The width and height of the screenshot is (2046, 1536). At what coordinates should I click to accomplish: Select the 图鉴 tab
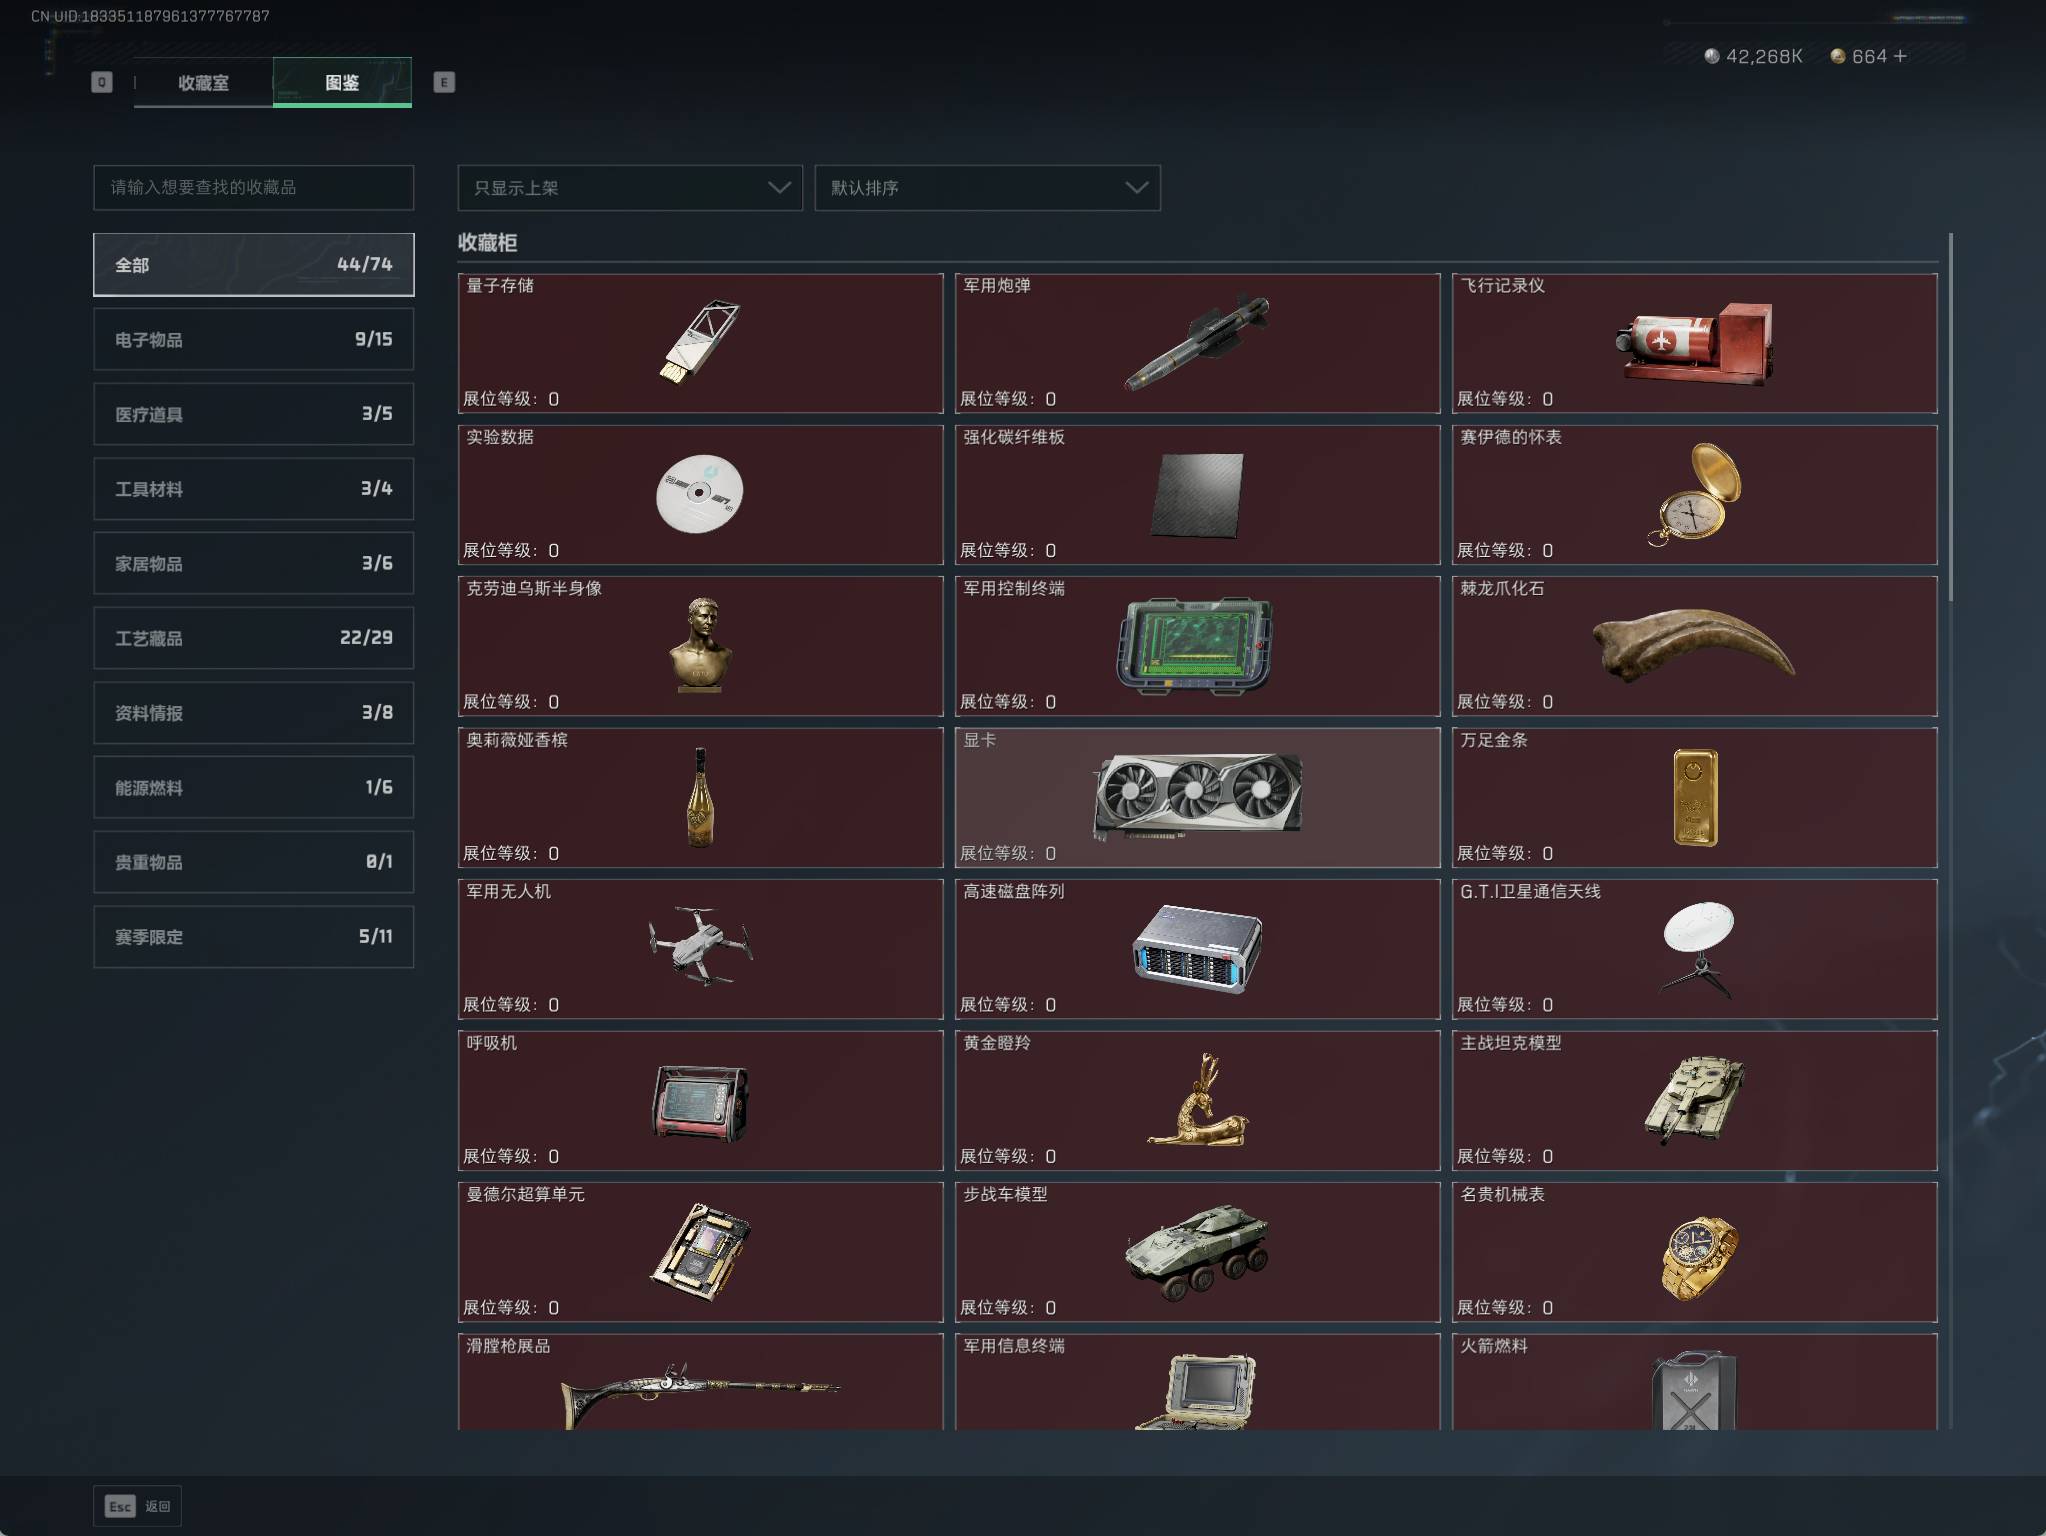pyautogui.click(x=342, y=83)
